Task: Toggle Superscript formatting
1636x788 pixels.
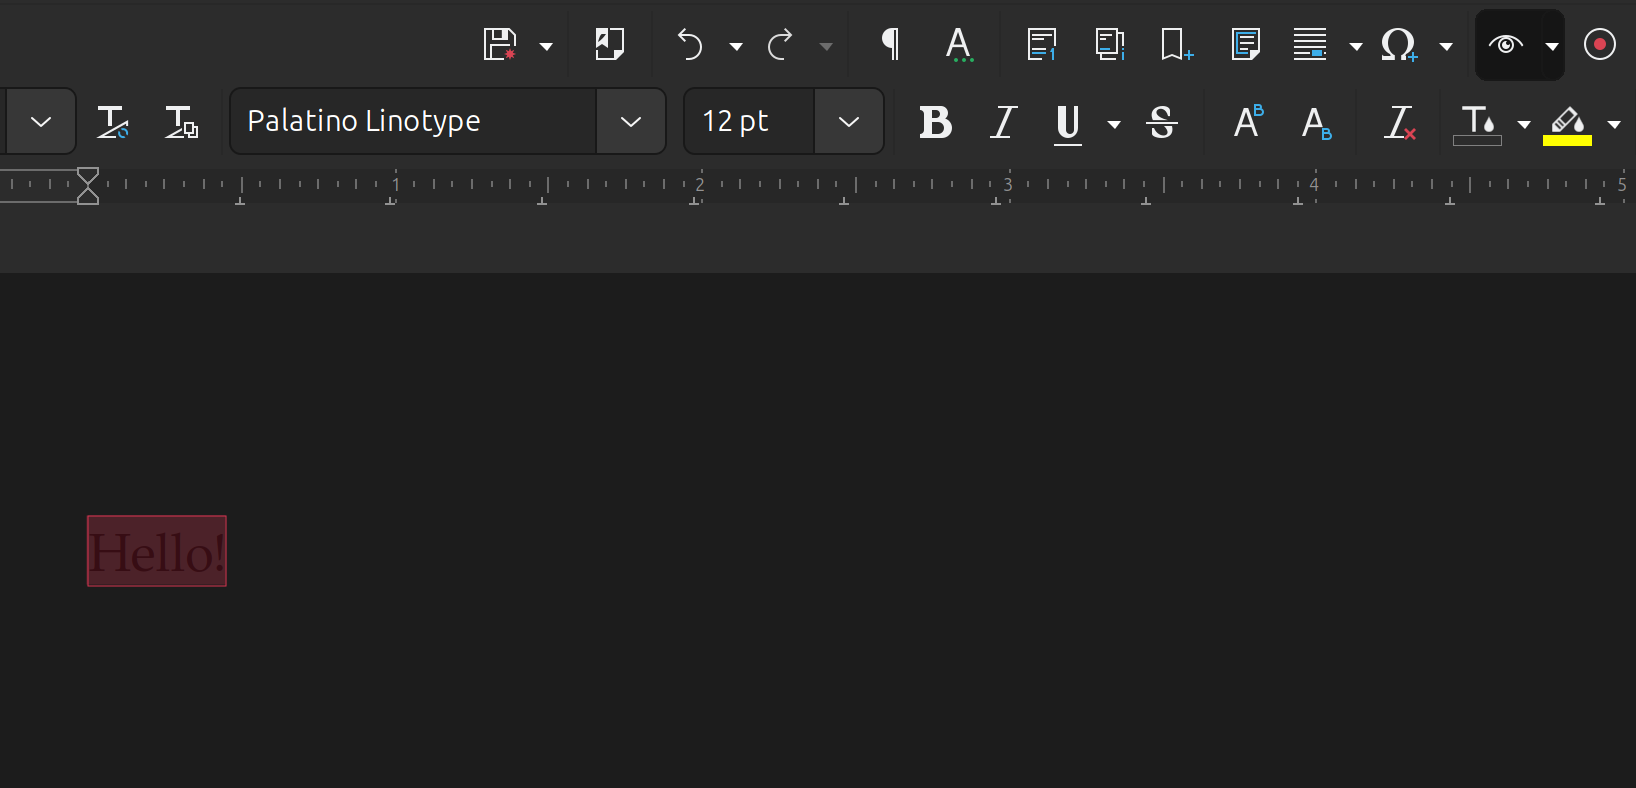Action: [1249, 122]
